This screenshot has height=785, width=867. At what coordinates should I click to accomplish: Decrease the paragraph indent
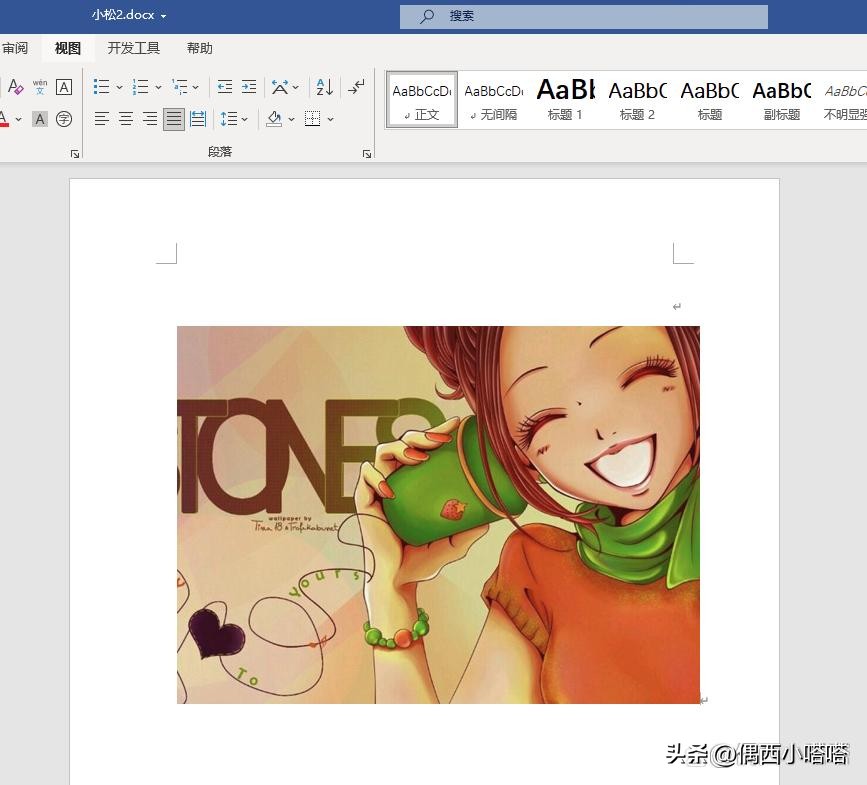tap(224, 87)
